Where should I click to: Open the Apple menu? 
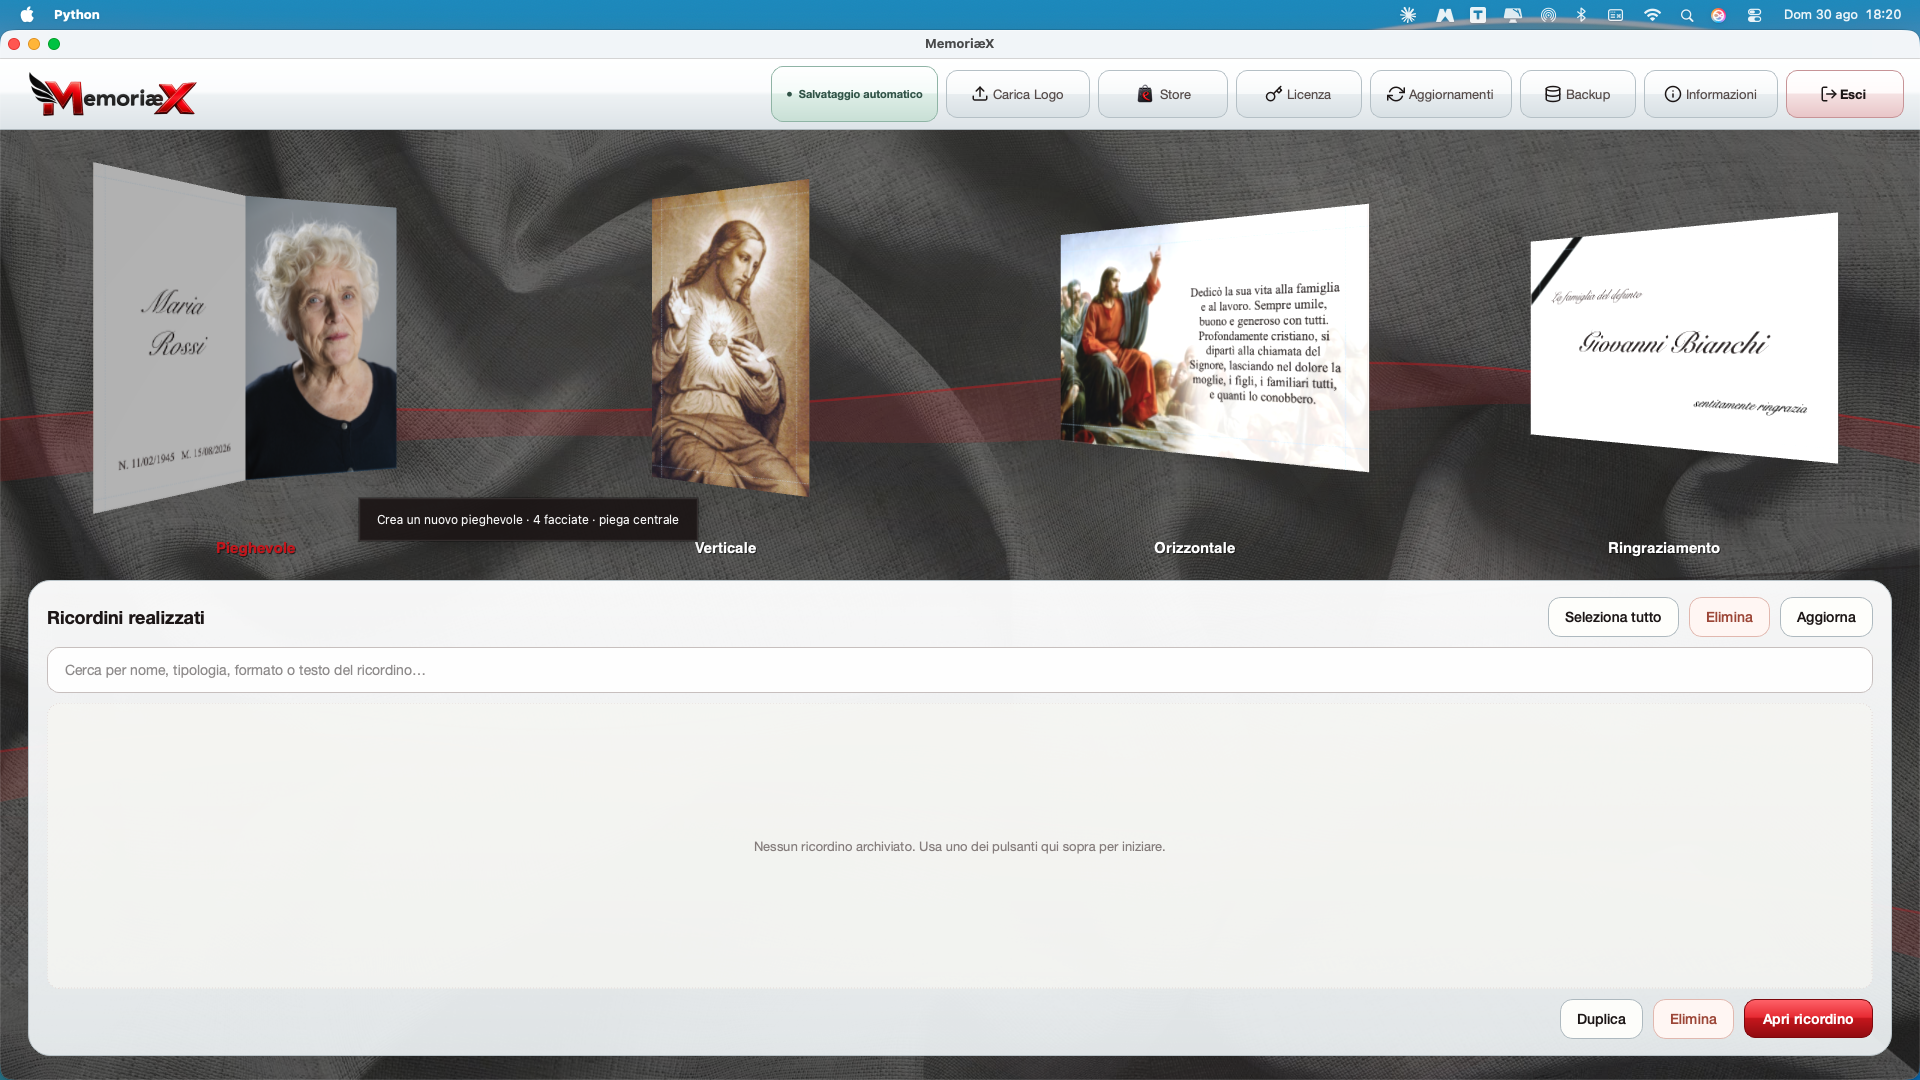pyautogui.click(x=27, y=14)
